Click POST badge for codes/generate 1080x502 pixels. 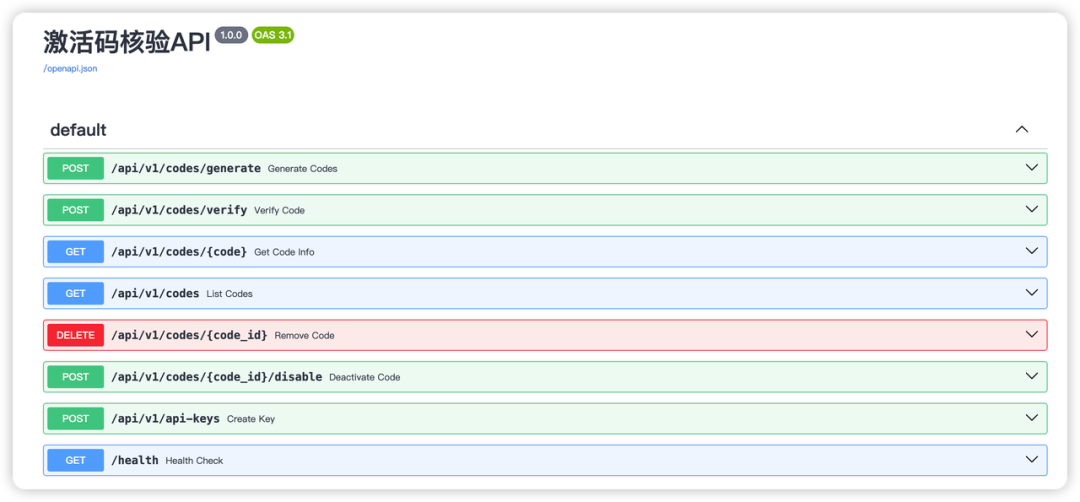[76, 168]
